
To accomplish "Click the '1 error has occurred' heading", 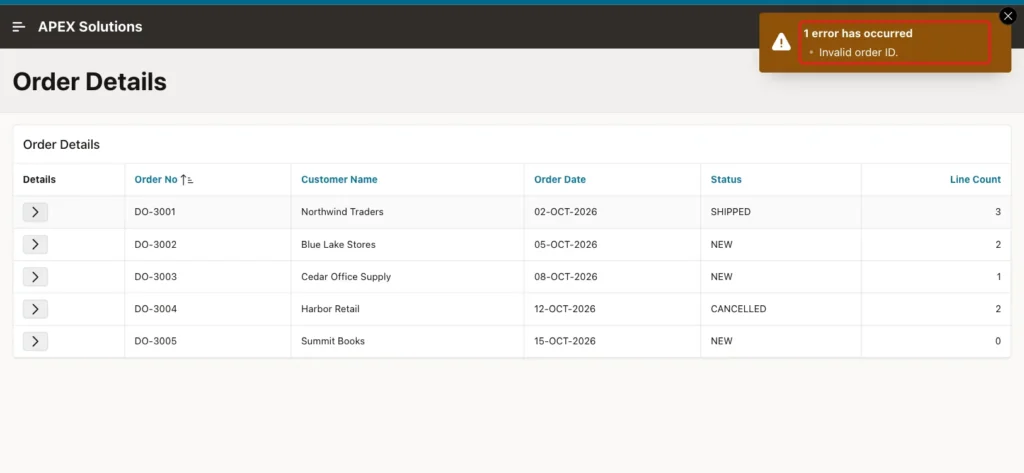I will point(857,33).
